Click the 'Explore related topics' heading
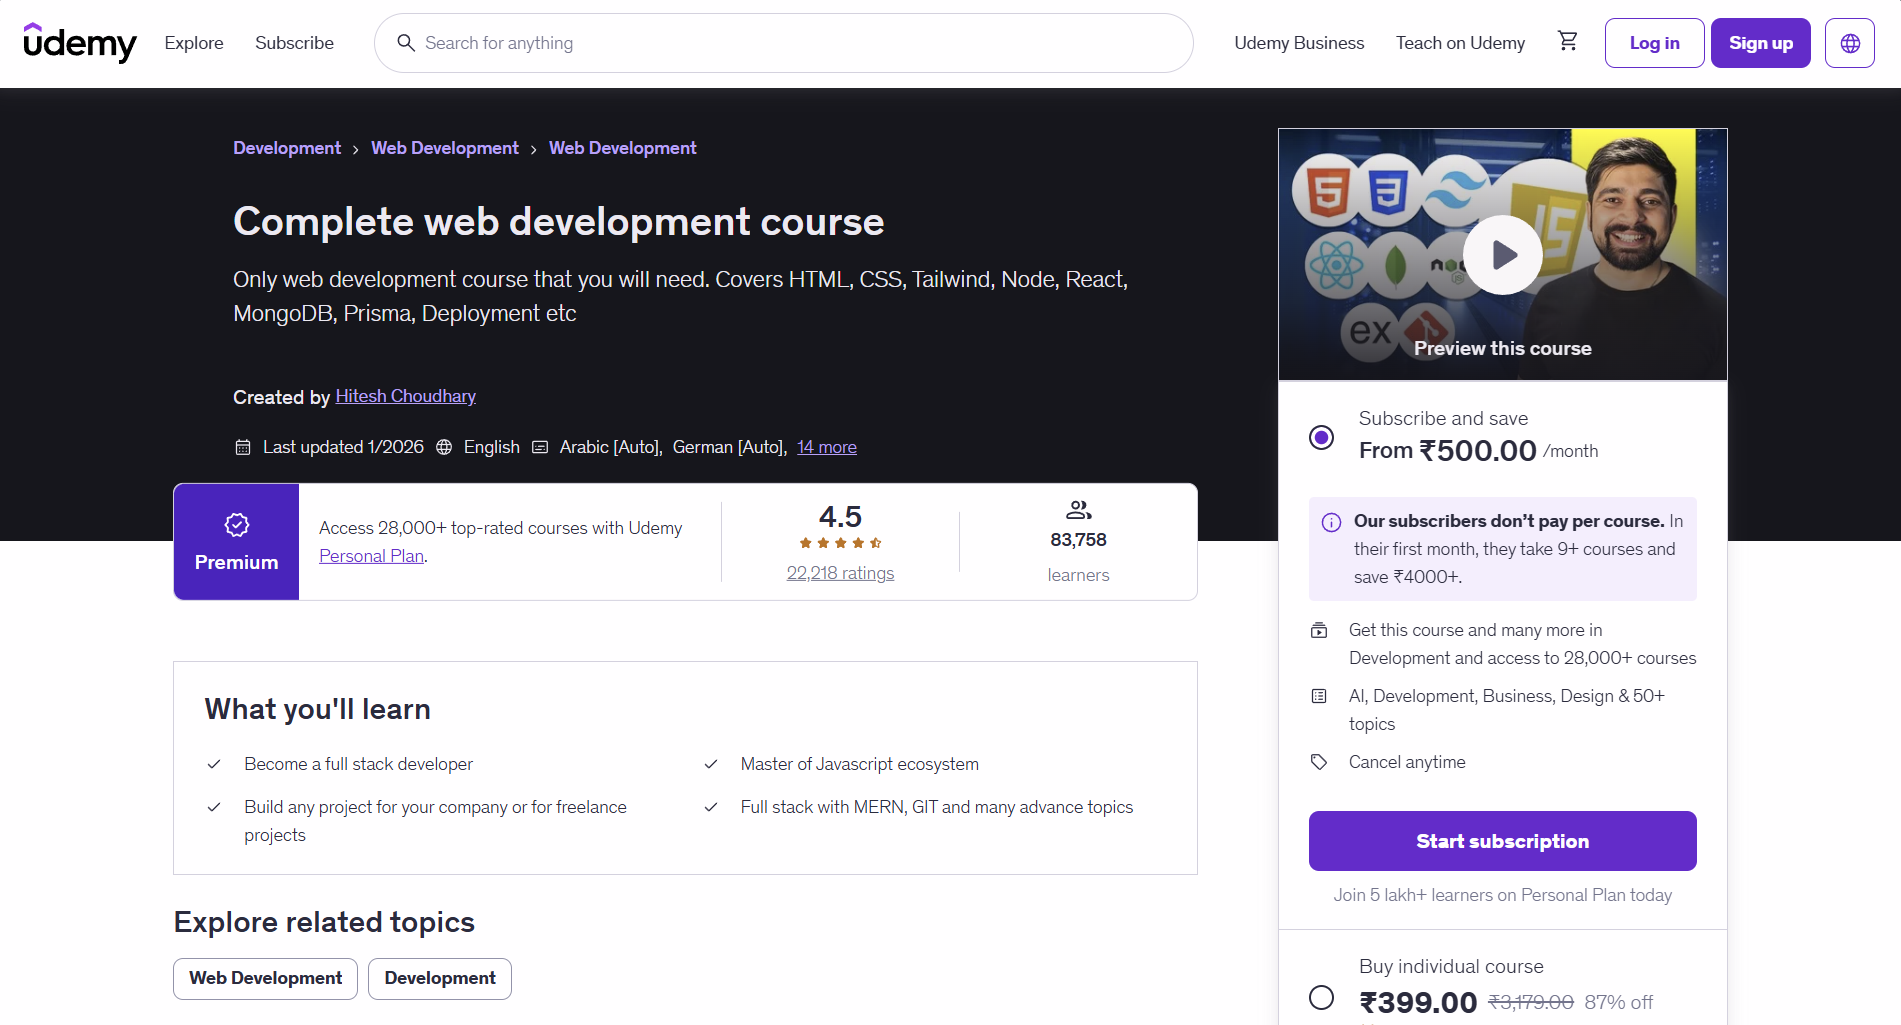This screenshot has height=1025, width=1901. (324, 922)
